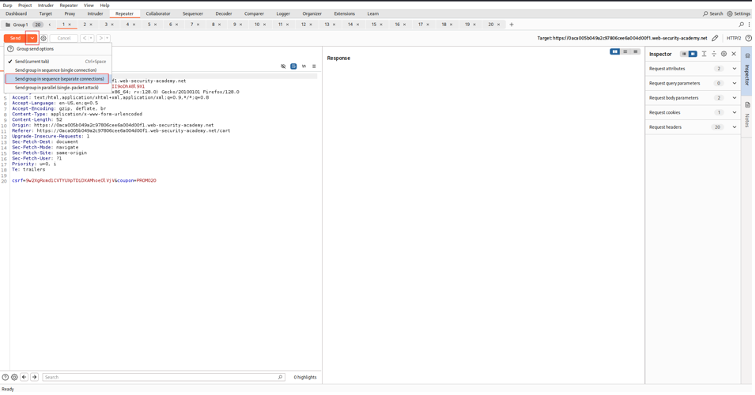Viewport: 755px width, 395px height.
Task: Collapse Group 1 with the left chevron
Action: [x=50, y=25]
